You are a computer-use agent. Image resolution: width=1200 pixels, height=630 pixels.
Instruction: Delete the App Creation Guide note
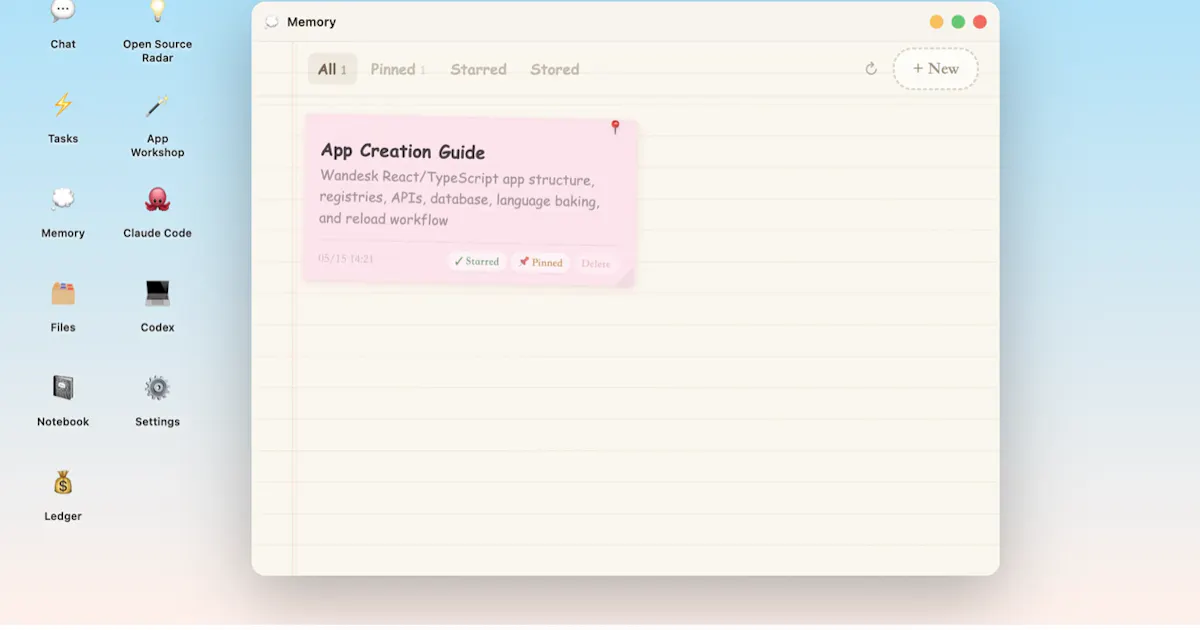[595, 264]
